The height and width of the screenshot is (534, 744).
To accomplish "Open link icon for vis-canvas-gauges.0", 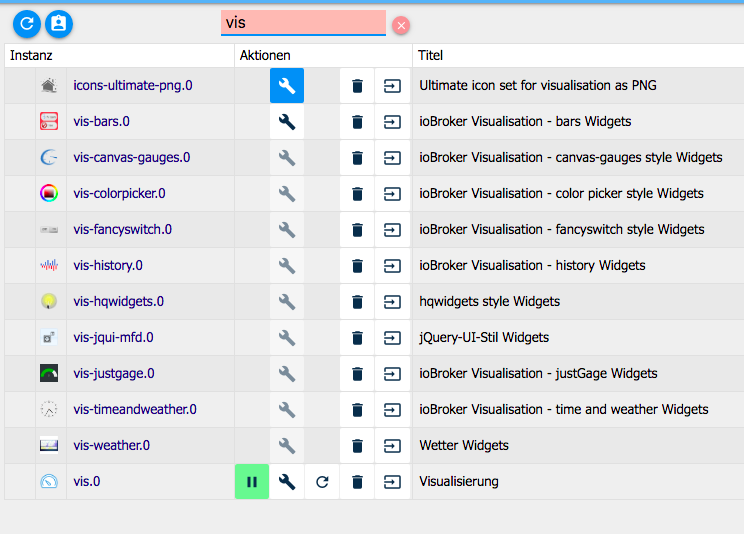I will [x=392, y=158].
